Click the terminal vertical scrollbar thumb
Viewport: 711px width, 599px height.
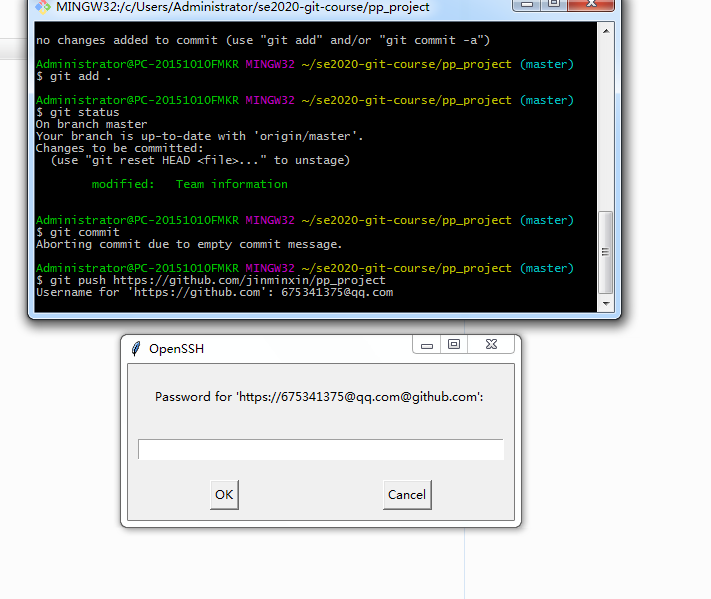tap(606, 252)
